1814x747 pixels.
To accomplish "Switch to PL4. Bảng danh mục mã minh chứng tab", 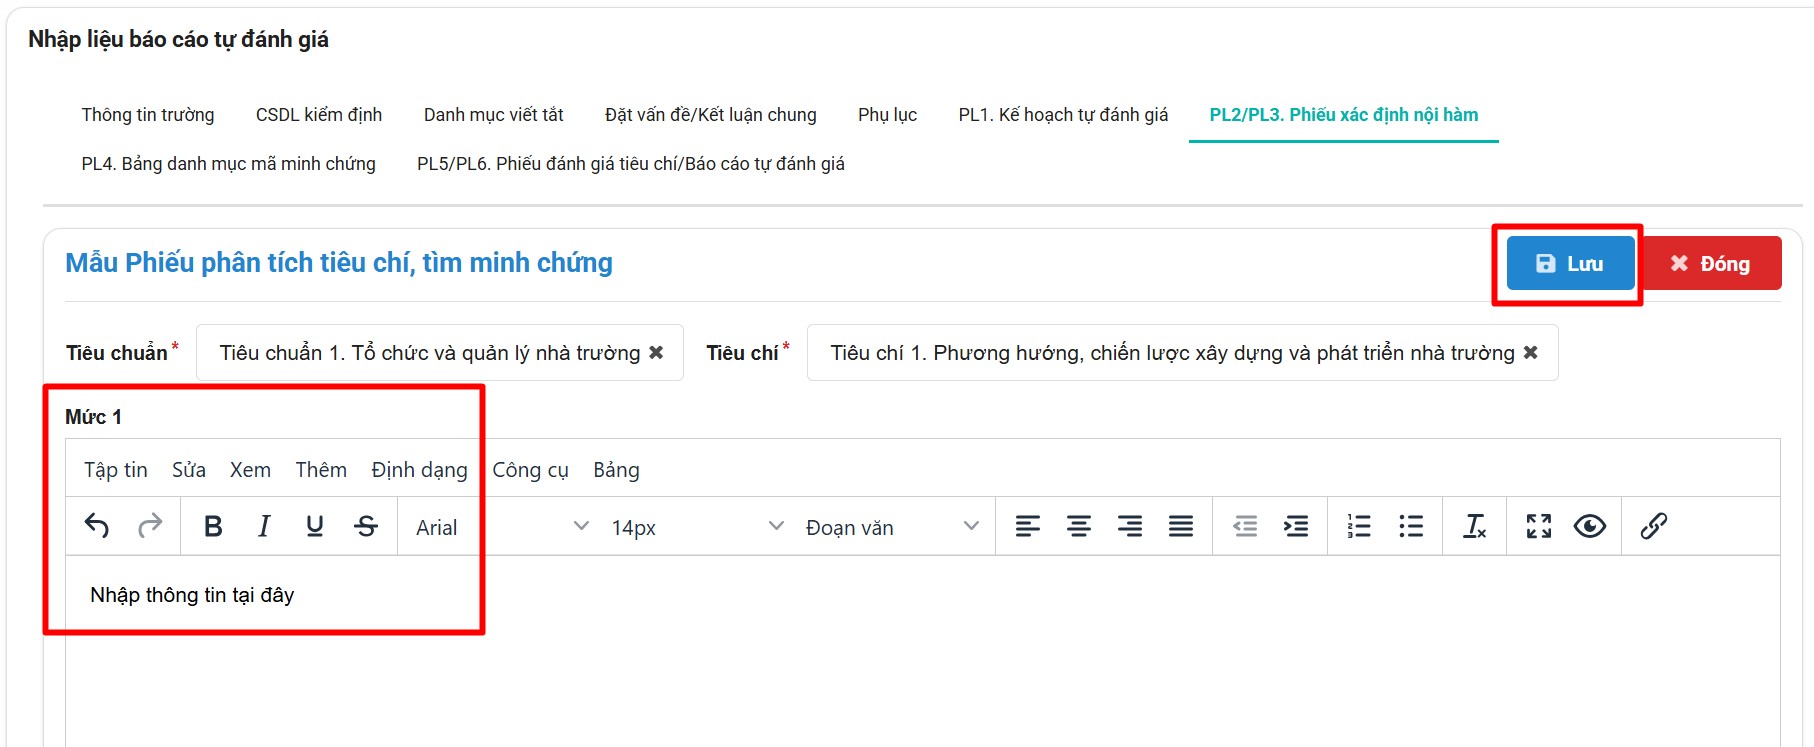I will (228, 164).
